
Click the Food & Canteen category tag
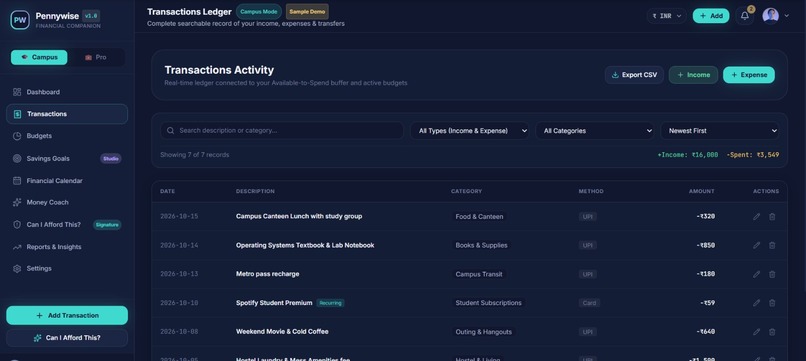tap(479, 216)
